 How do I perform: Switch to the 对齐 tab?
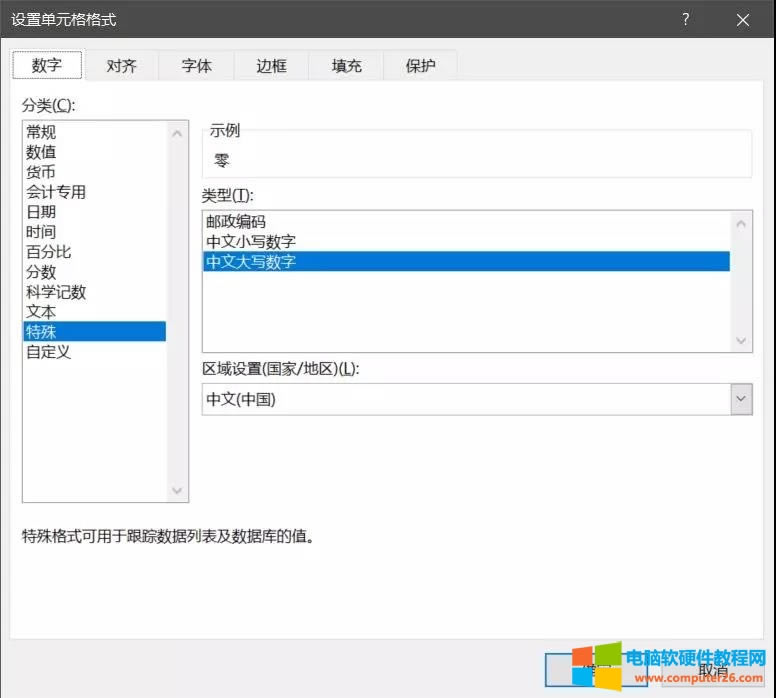click(121, 66)
